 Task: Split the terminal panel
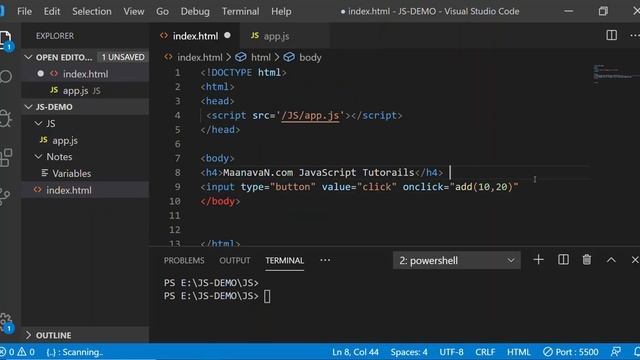pyautogui.click(x=563, y=260)
